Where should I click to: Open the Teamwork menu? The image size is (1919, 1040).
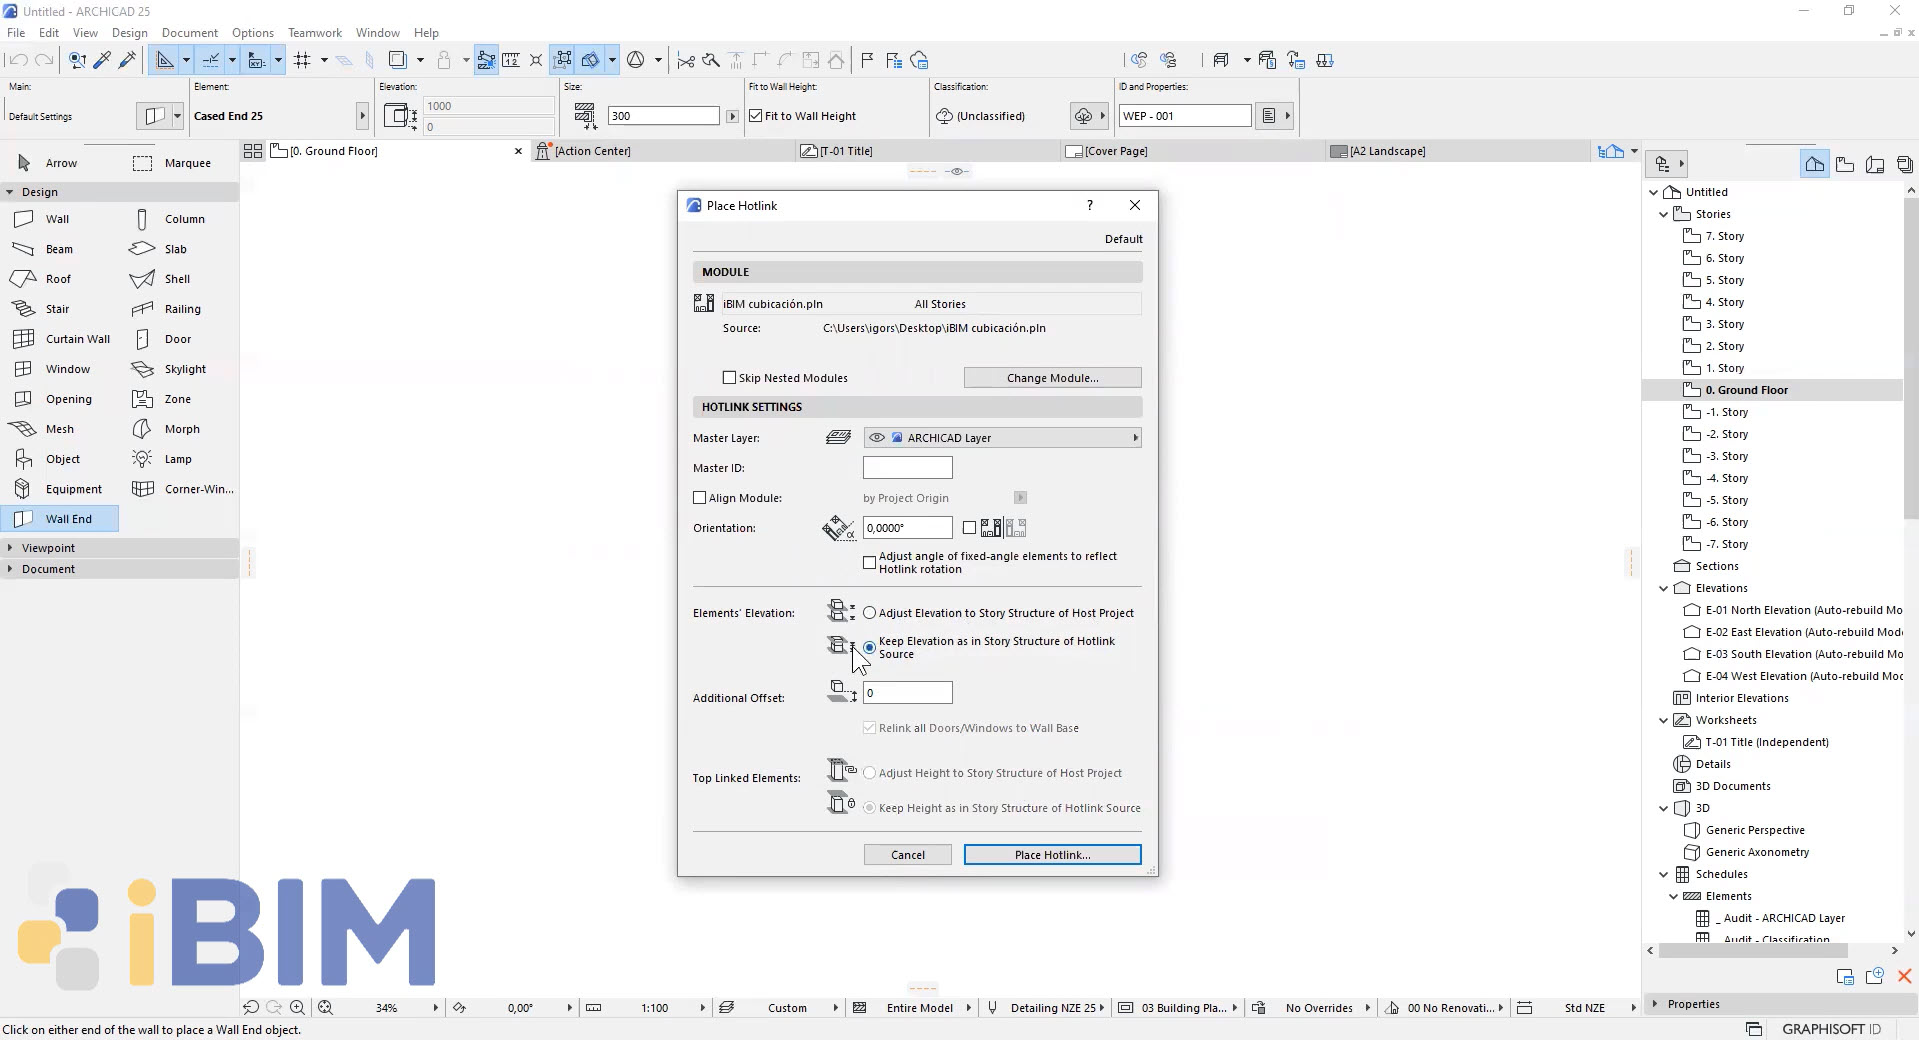(x=314, y=32)
